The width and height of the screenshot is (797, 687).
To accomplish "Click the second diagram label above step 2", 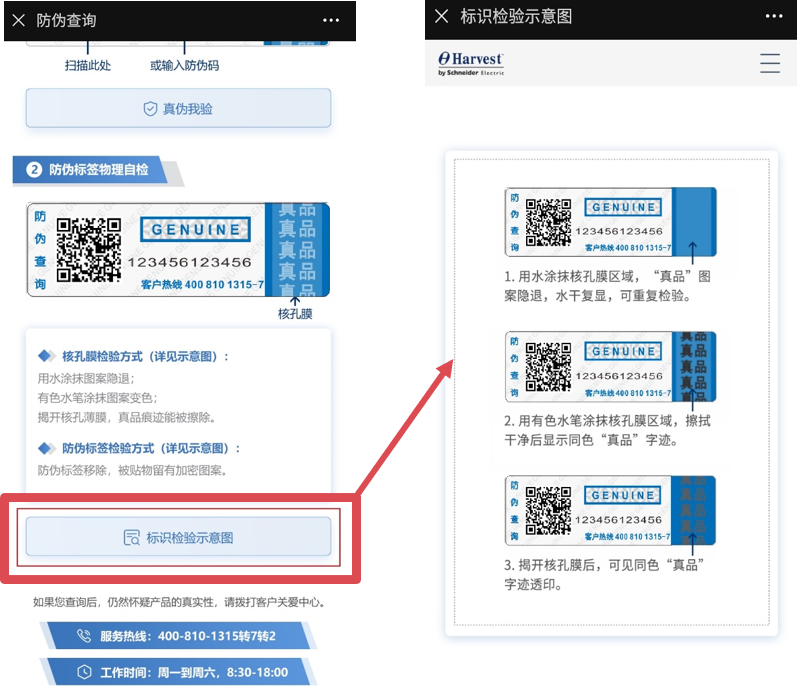I will pos(610,366).
